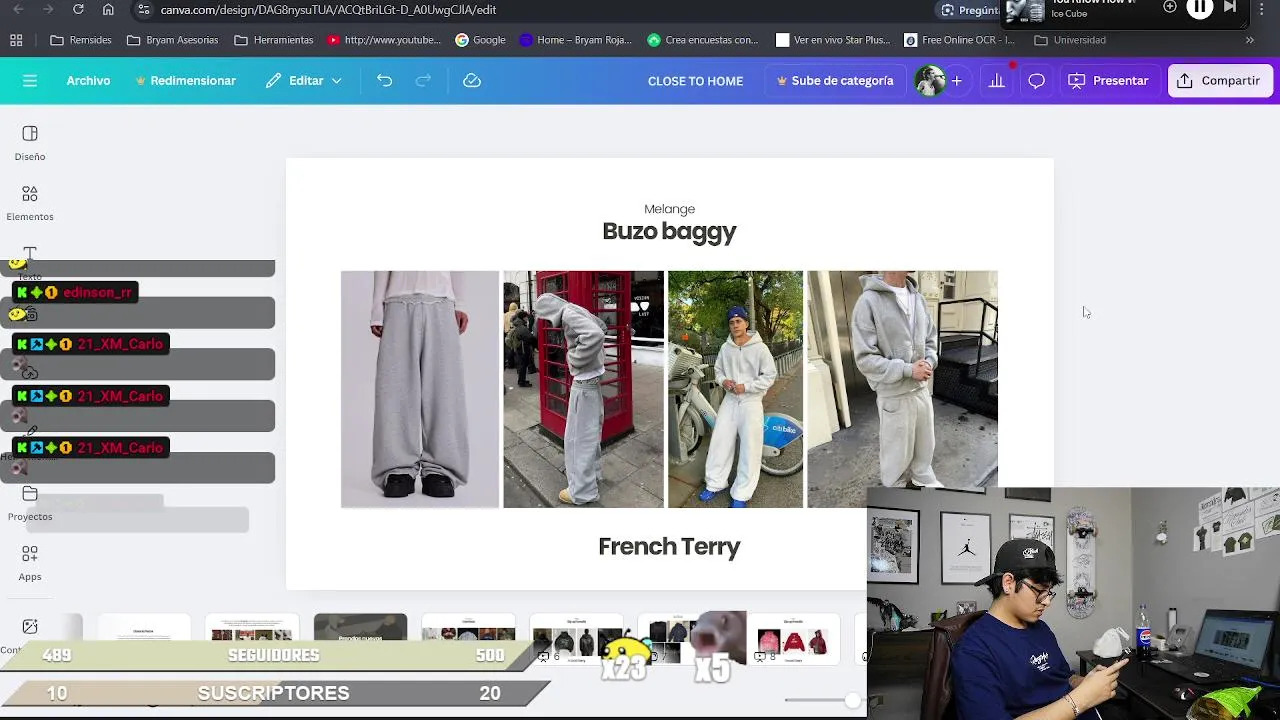This screenshot has width=1280, height=720.
Task: Select the French Terry heading
Action: [x=669, y=546]
